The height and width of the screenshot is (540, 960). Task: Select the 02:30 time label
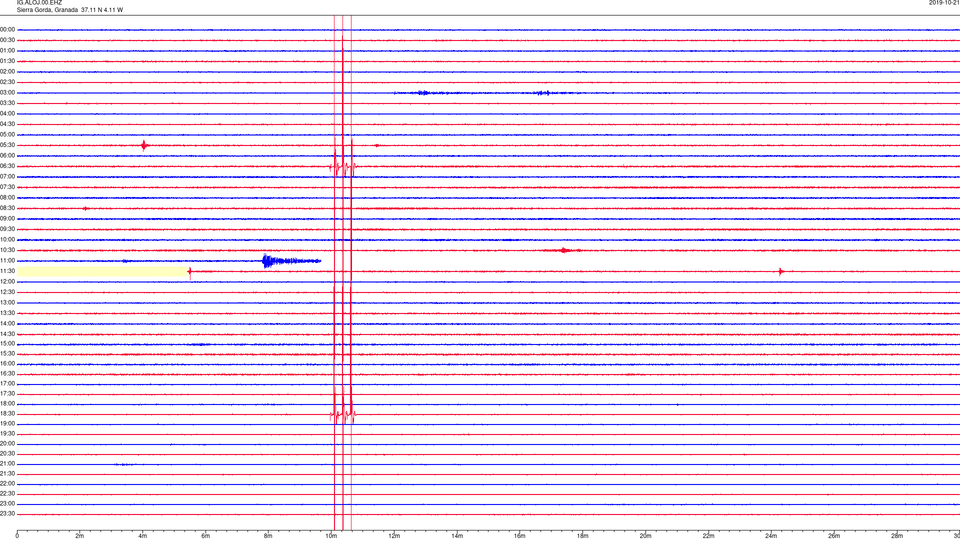pyautogui.click(x=7, y=82)
